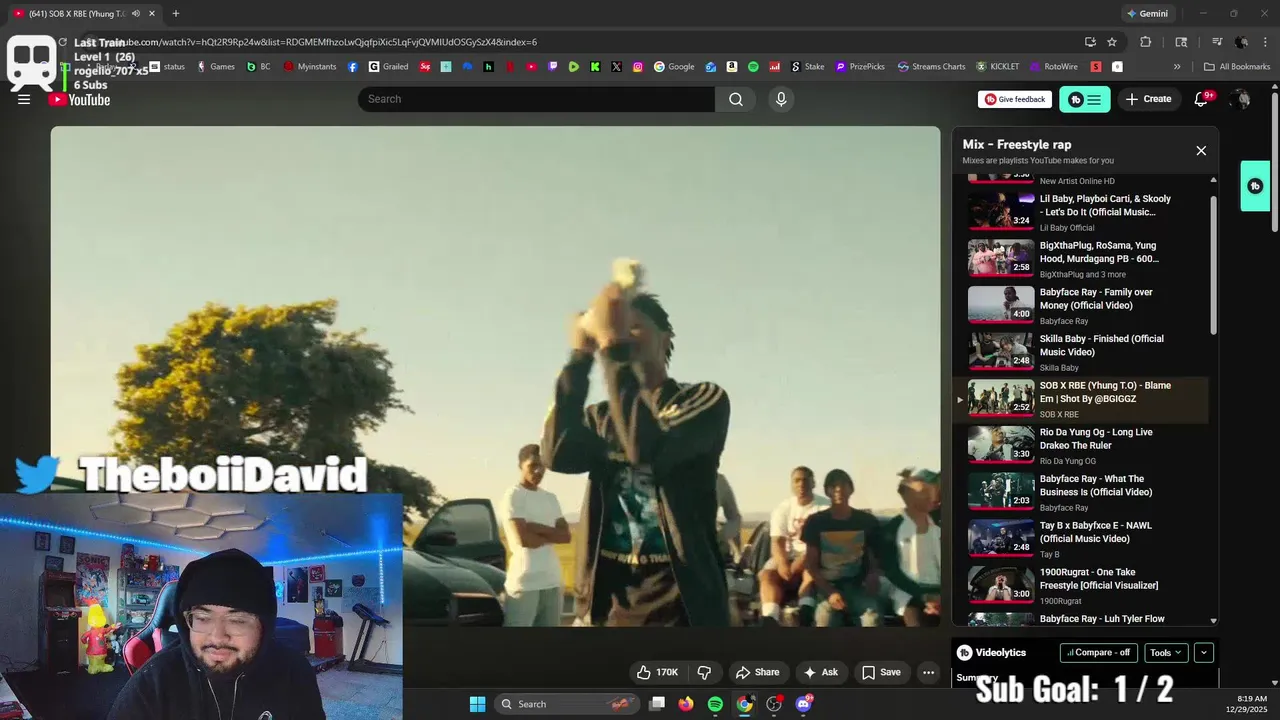Open the Create dropdown button
This screenshot has height=720, width=1280.
point(1148,99)
